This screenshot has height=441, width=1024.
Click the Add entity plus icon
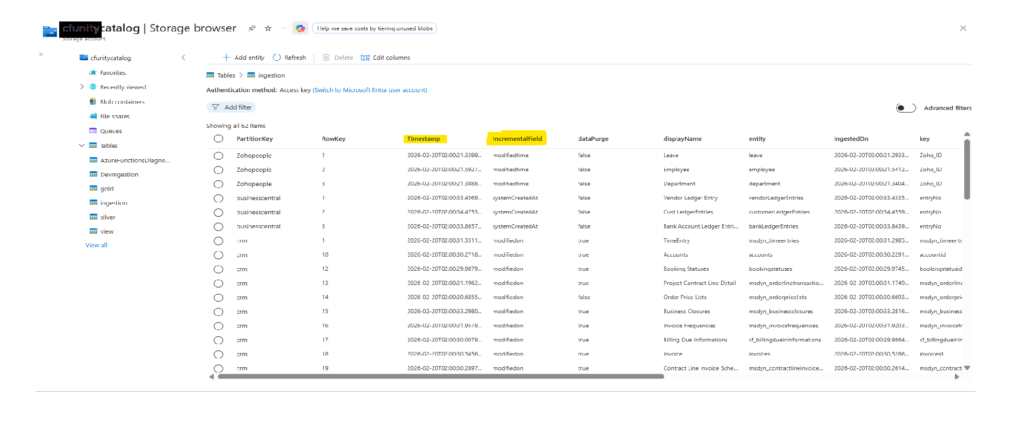tap(225, 58)
